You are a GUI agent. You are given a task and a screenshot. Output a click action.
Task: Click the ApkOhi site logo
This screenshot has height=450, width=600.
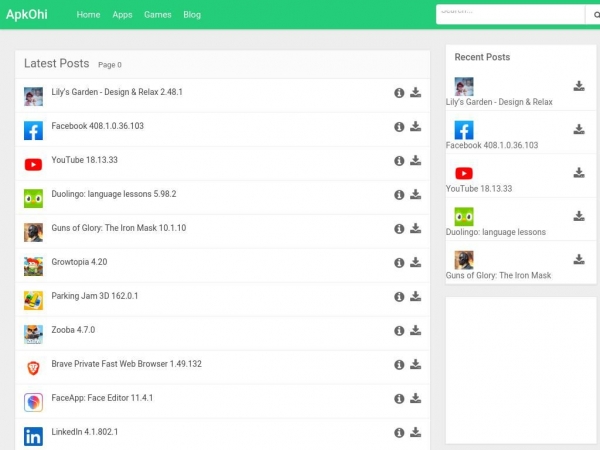[x=27, y=15]
